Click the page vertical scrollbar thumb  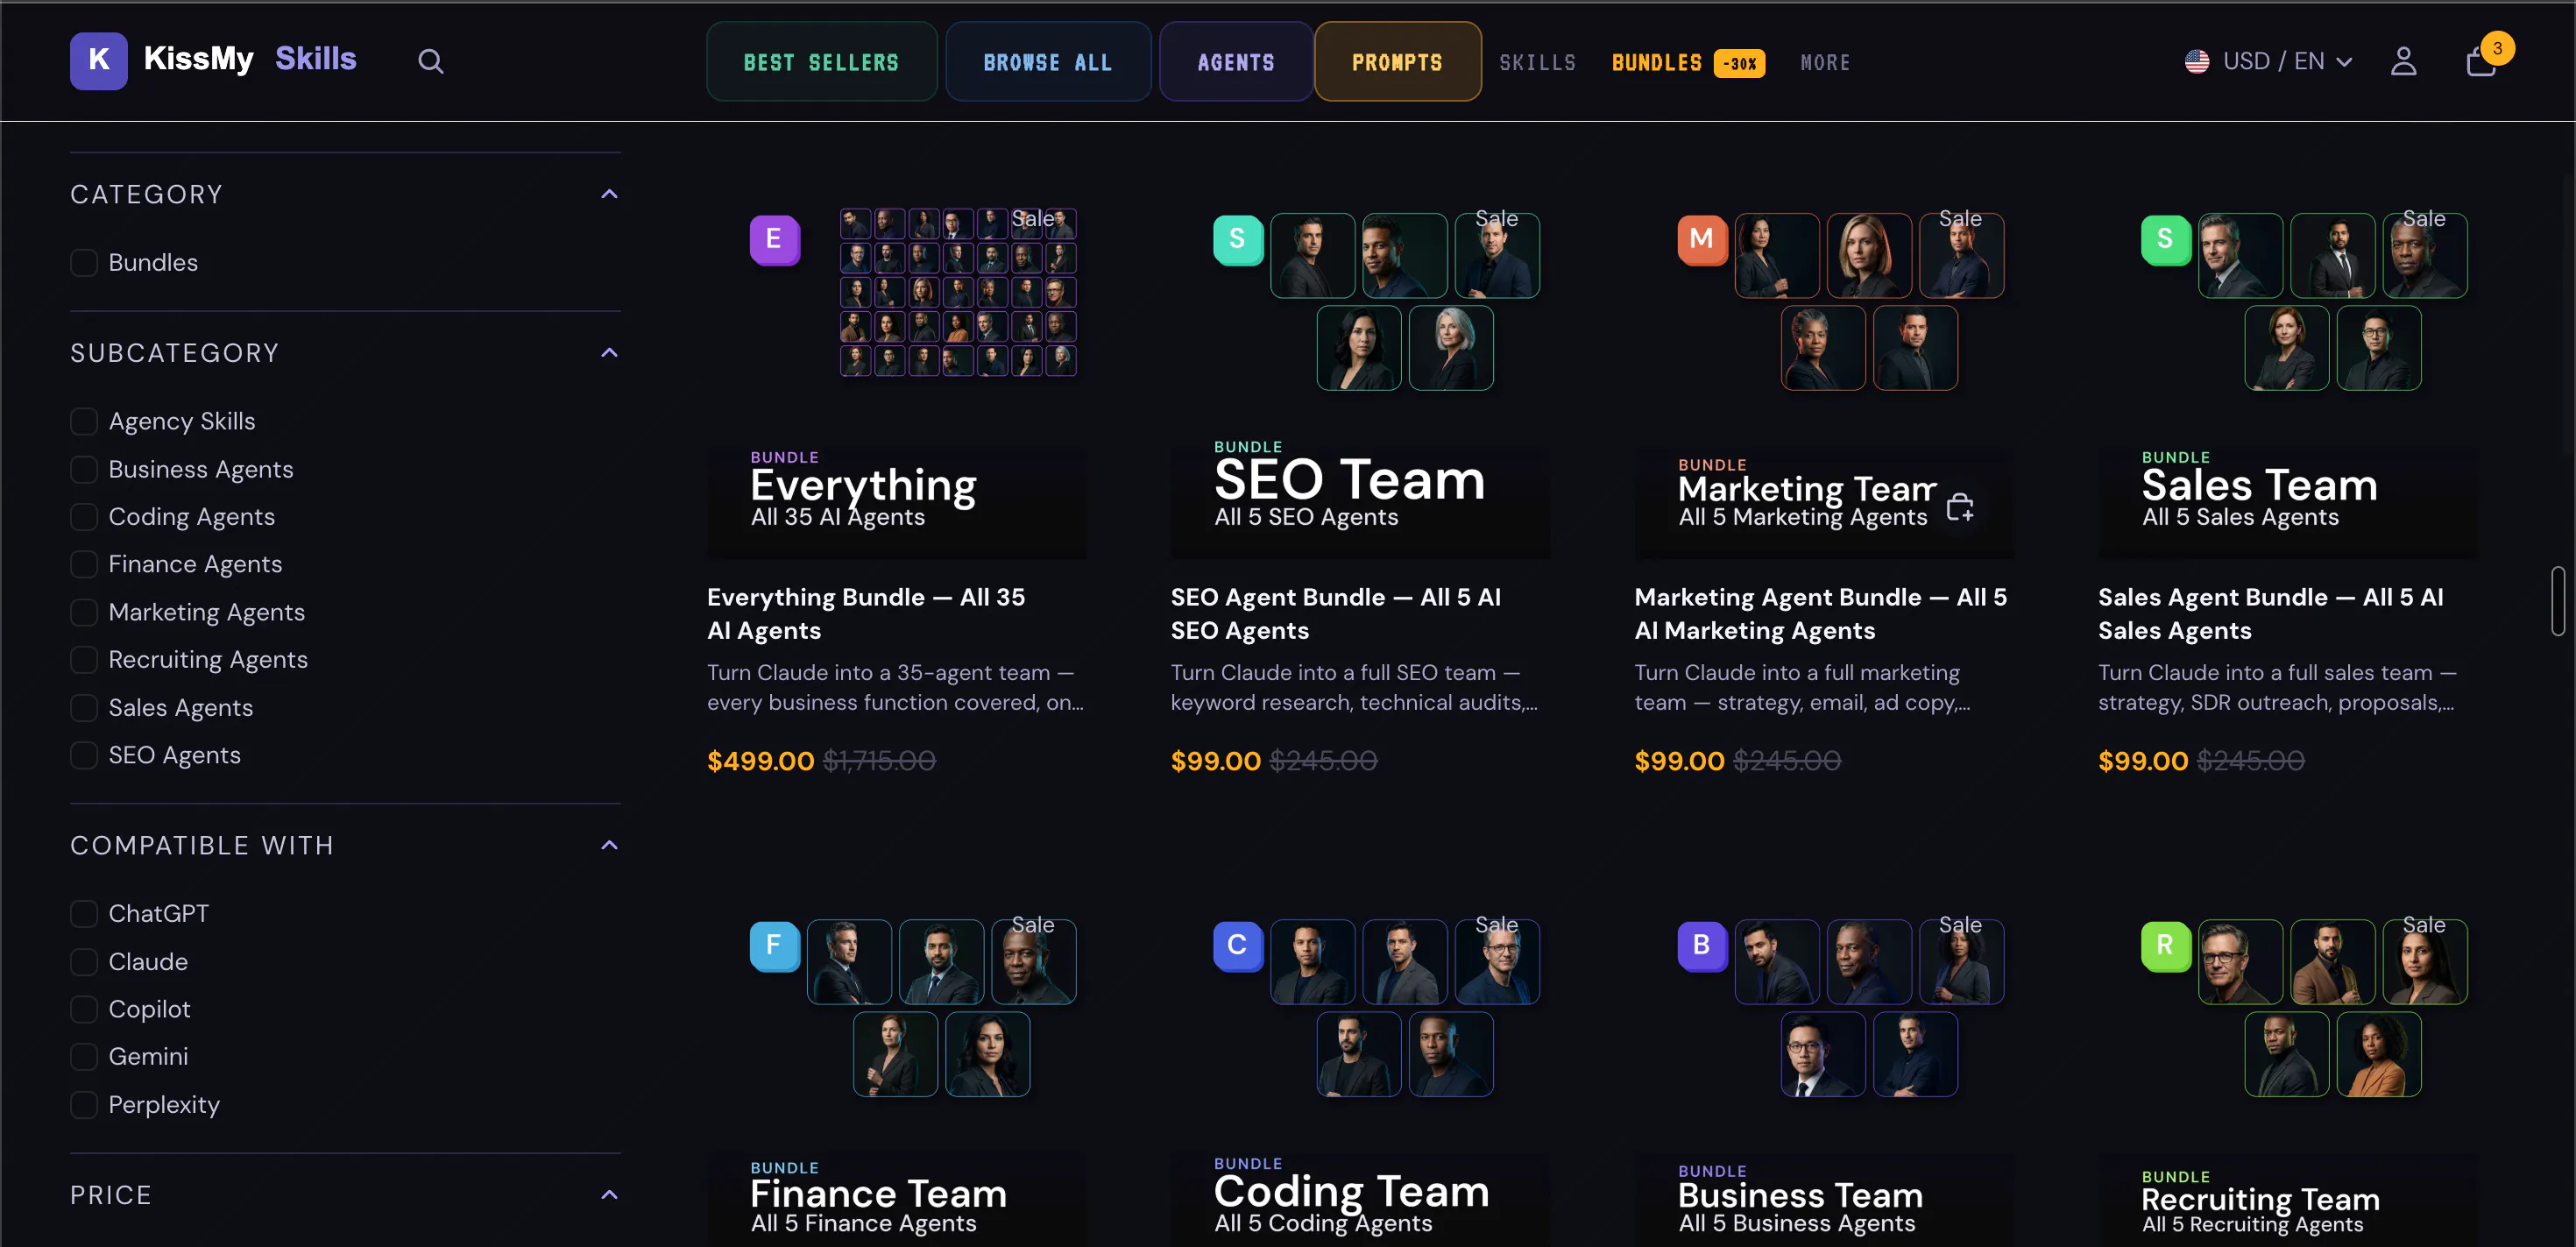[x=2558, y=601]
